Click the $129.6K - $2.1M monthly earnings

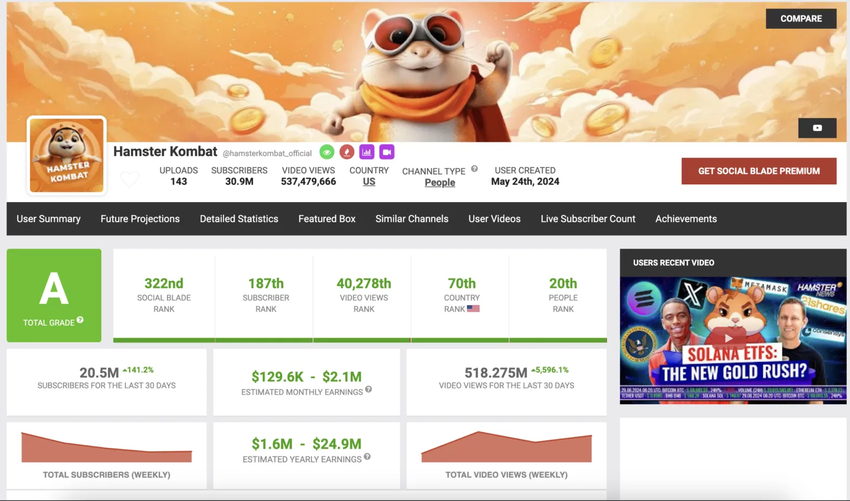[x=306, y=376]
